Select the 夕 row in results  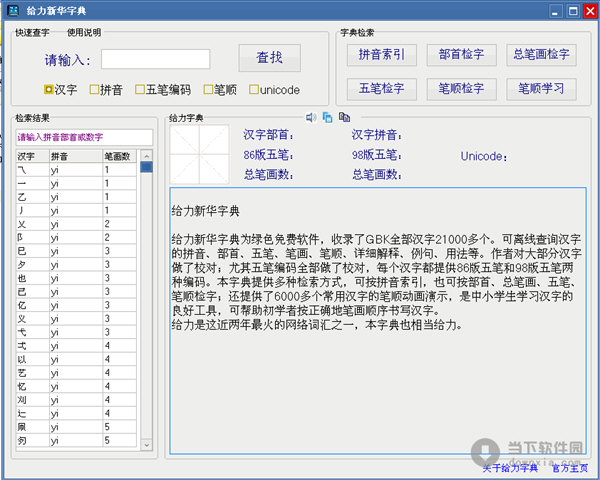76,264
